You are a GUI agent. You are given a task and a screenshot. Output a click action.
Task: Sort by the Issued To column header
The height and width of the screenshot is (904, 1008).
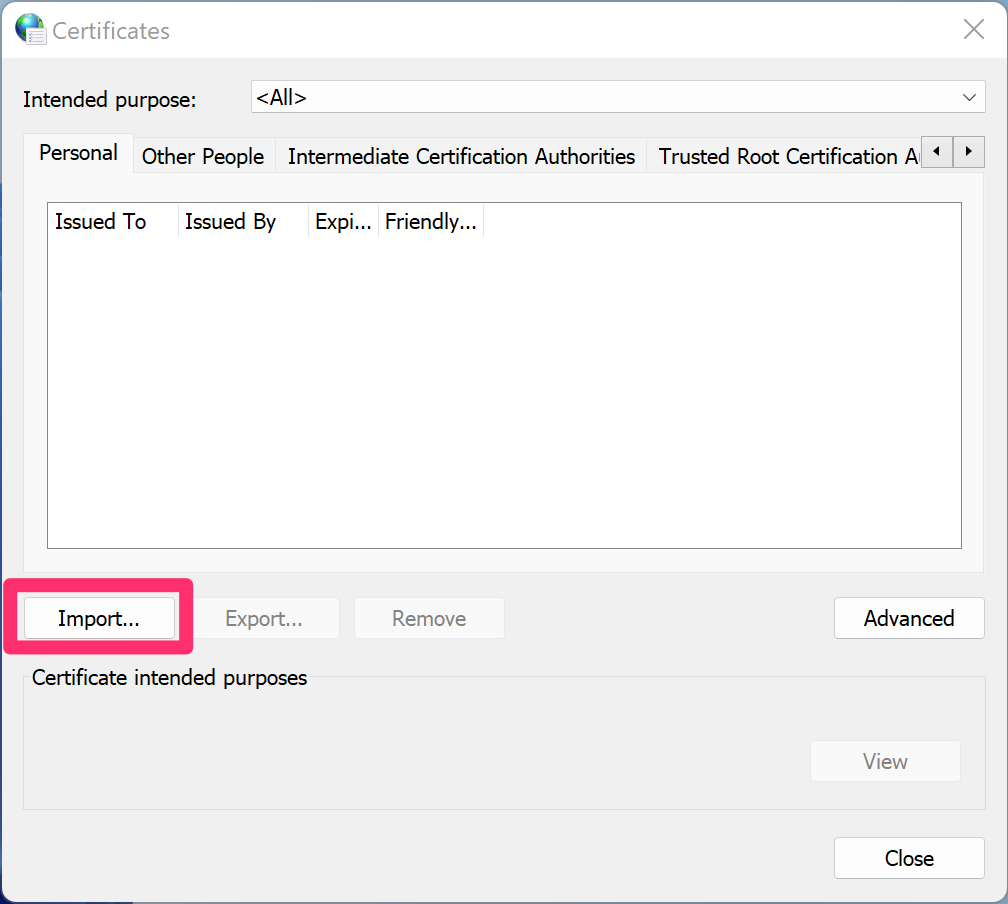(x=113, y=221)
